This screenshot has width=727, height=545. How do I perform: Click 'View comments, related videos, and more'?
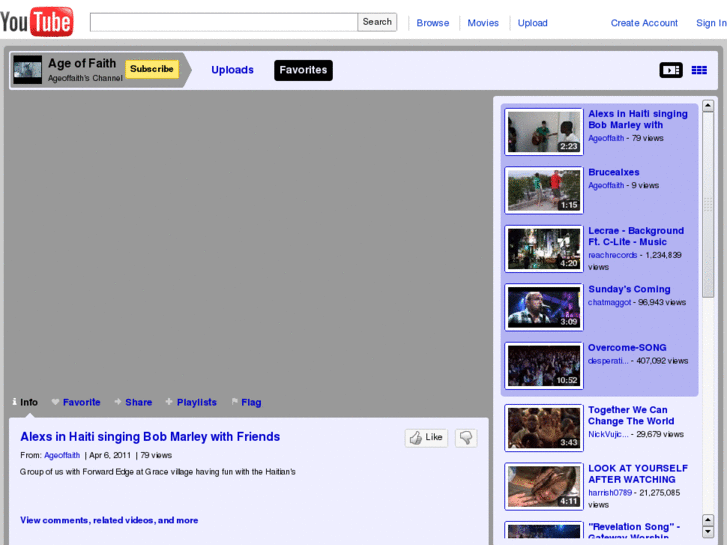point(109,520)
